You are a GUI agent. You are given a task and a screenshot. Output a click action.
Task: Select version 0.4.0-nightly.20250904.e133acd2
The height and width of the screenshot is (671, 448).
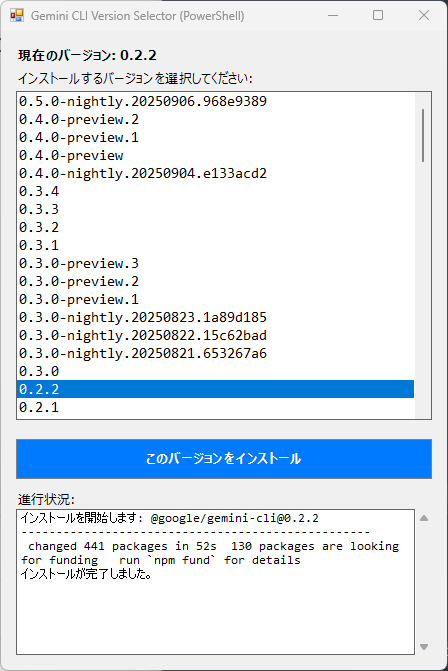pos(215,173)
